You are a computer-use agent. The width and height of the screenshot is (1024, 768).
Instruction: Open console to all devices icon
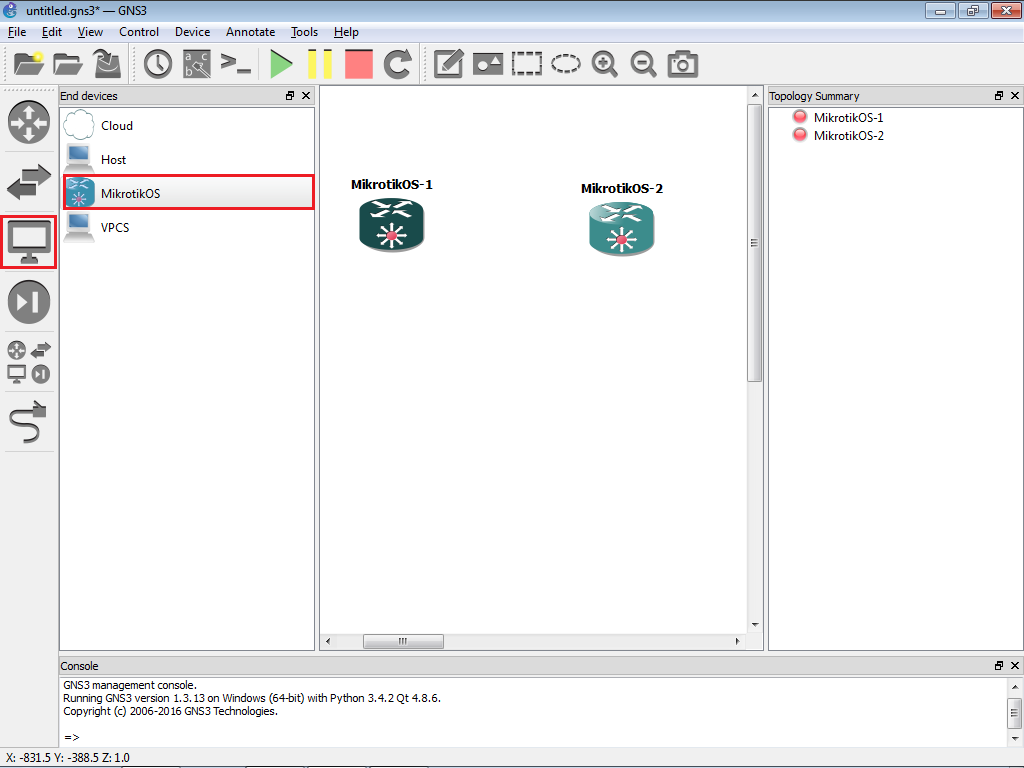(236, 64)
